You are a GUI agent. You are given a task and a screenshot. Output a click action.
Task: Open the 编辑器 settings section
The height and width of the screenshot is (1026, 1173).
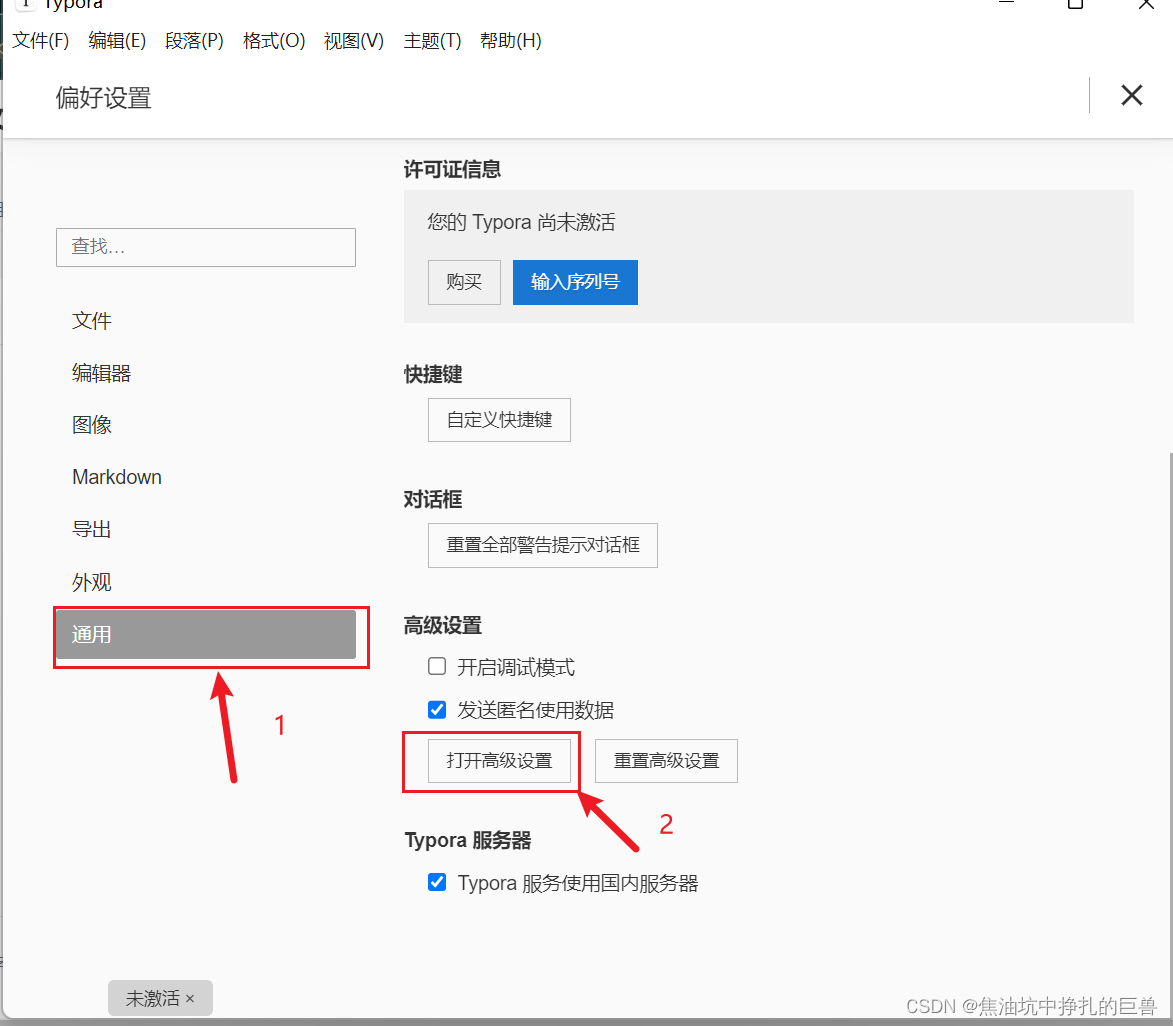coord(103,372)
